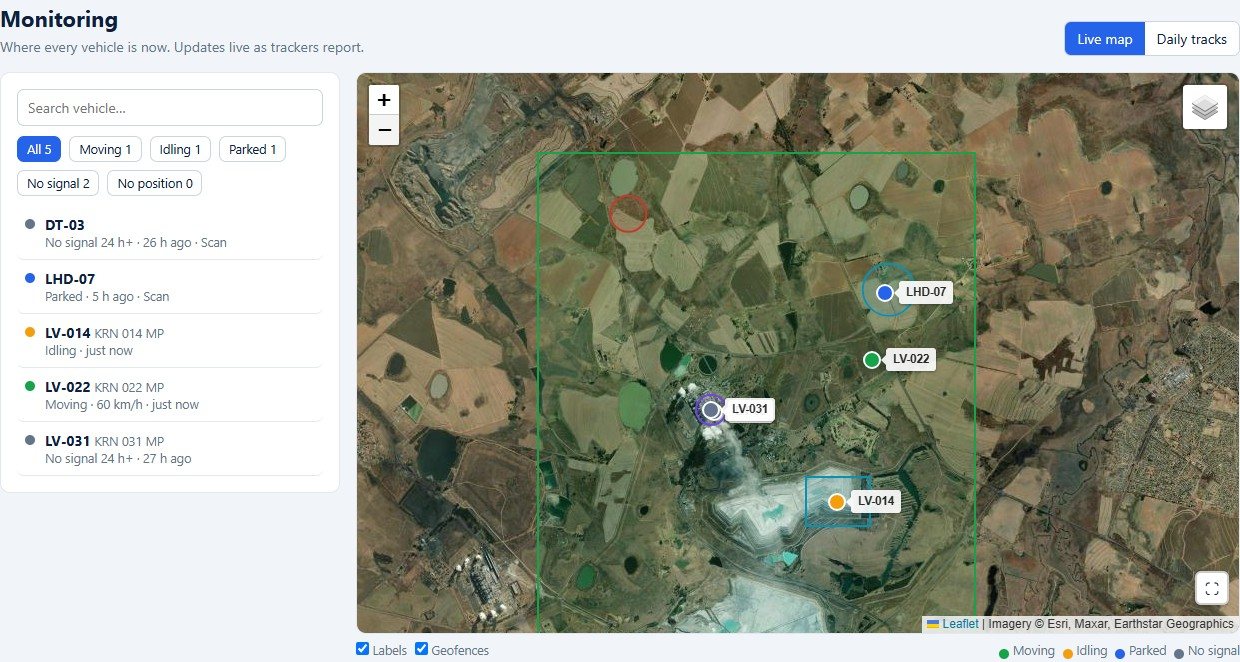1240x662 pixels.
Task: Open the Leaflet attribution link
Action: [952, 623]
